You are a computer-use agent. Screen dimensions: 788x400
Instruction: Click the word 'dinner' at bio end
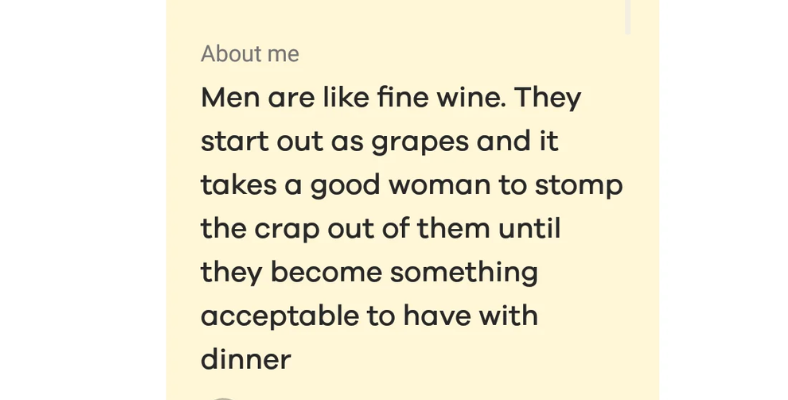pos(245,358)
